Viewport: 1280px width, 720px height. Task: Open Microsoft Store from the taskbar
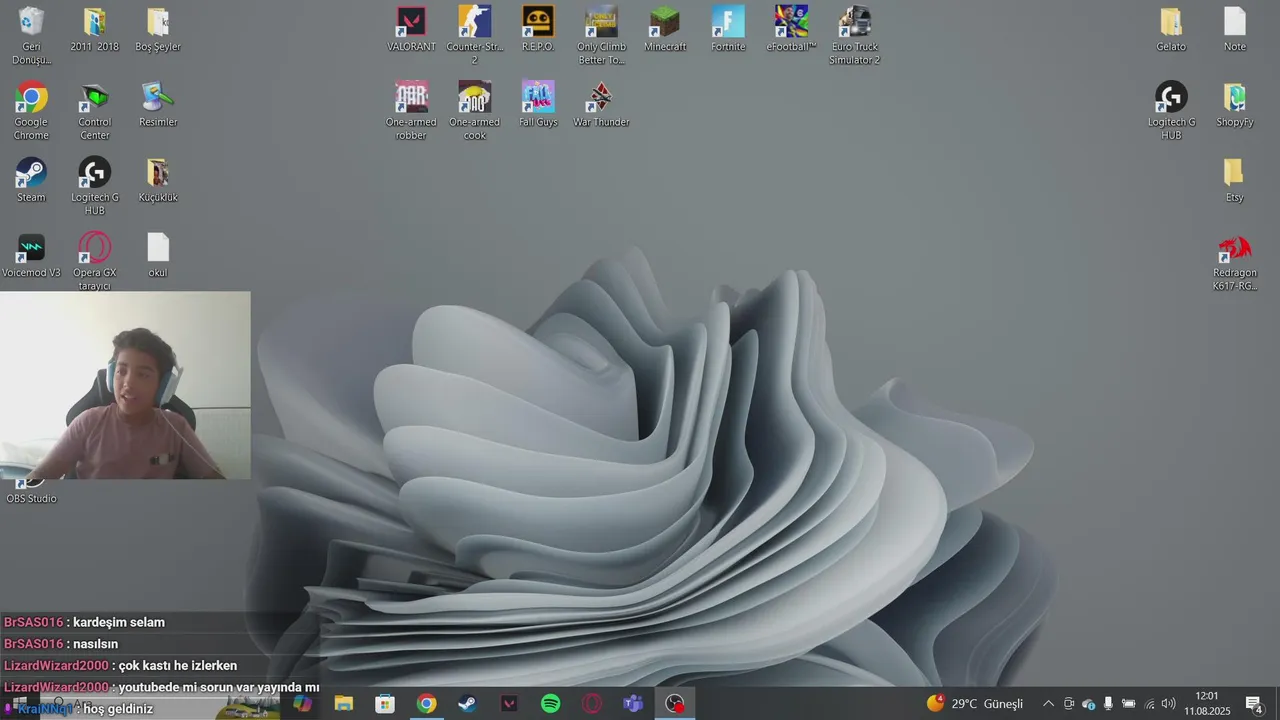pyautogui.click(x=385, y=704)
